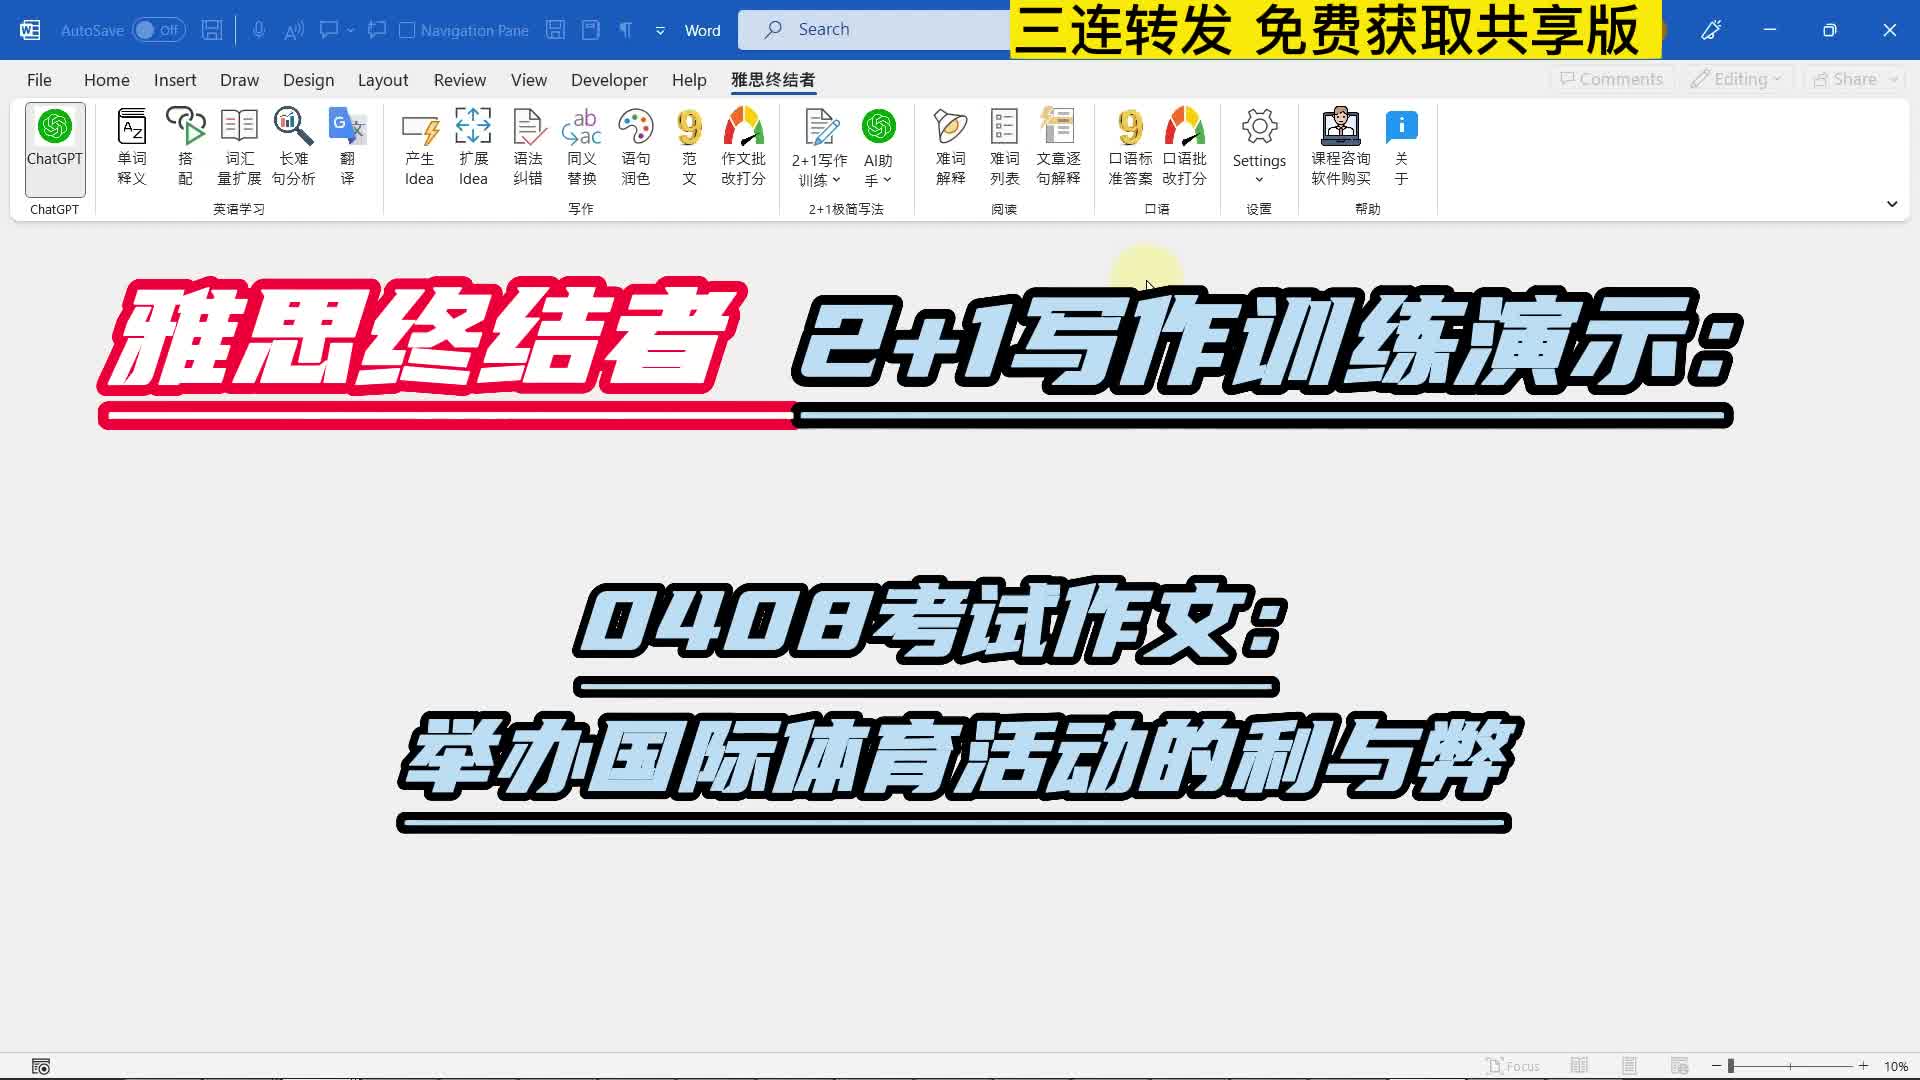Viewport: 1920px width, 1080px height.
Task: Click Navigation Pane toggle checkbox
Action: pos(407,29)
